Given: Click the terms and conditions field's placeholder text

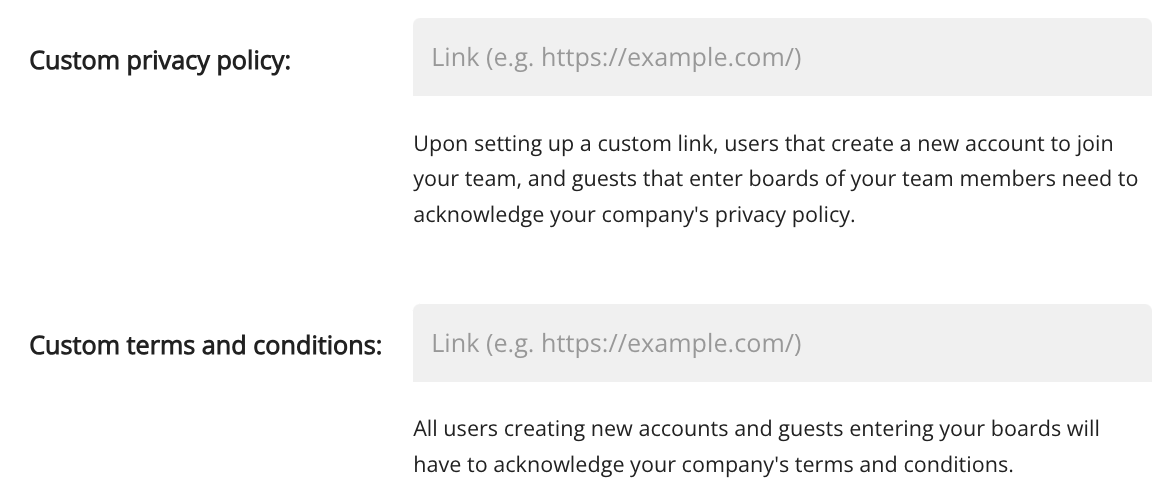Looking at the screenshot, I should (x=616, y=344).
